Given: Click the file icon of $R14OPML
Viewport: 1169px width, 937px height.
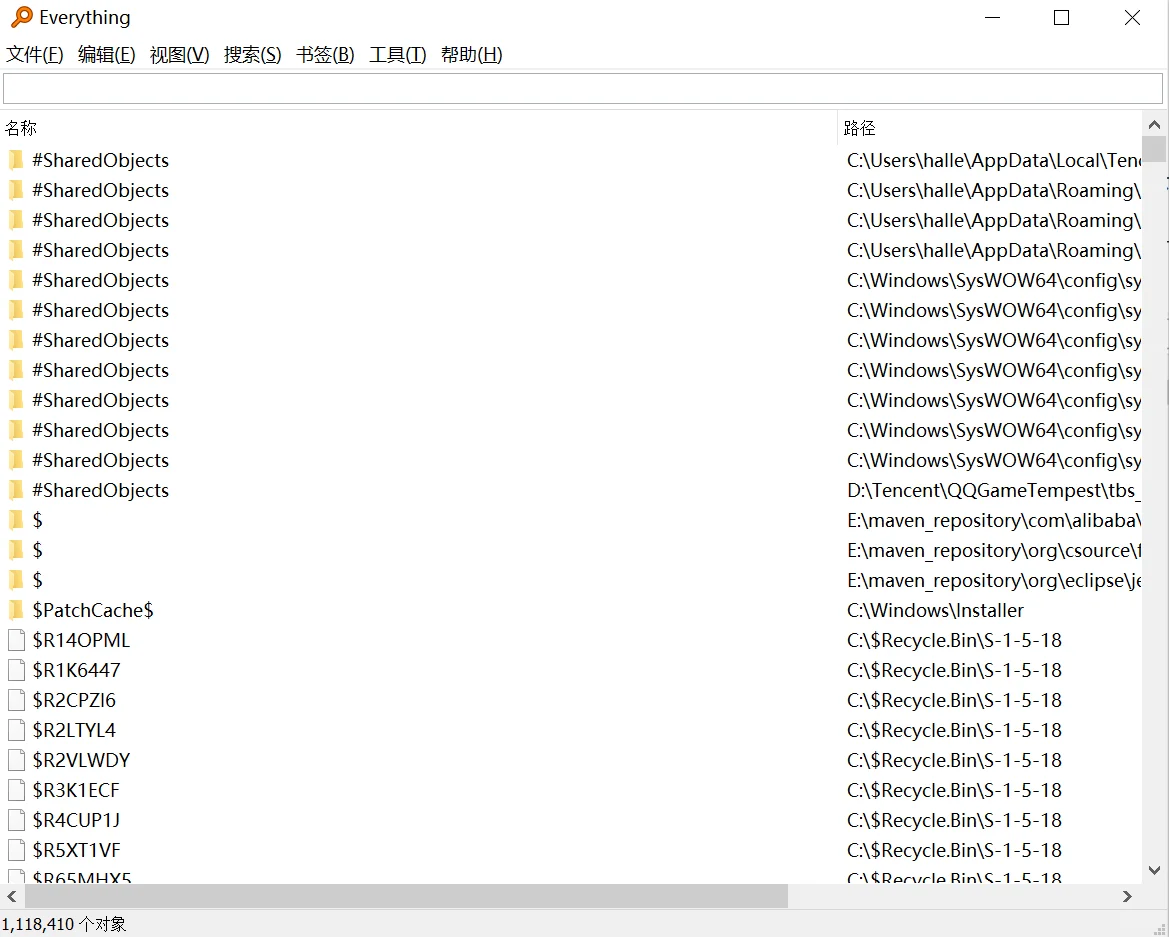Looking at the screenshot, I should pos(16,640).
